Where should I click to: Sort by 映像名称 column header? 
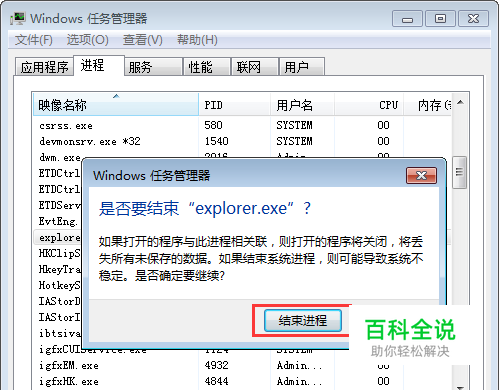pyautogui.click(x=116, y=105)
